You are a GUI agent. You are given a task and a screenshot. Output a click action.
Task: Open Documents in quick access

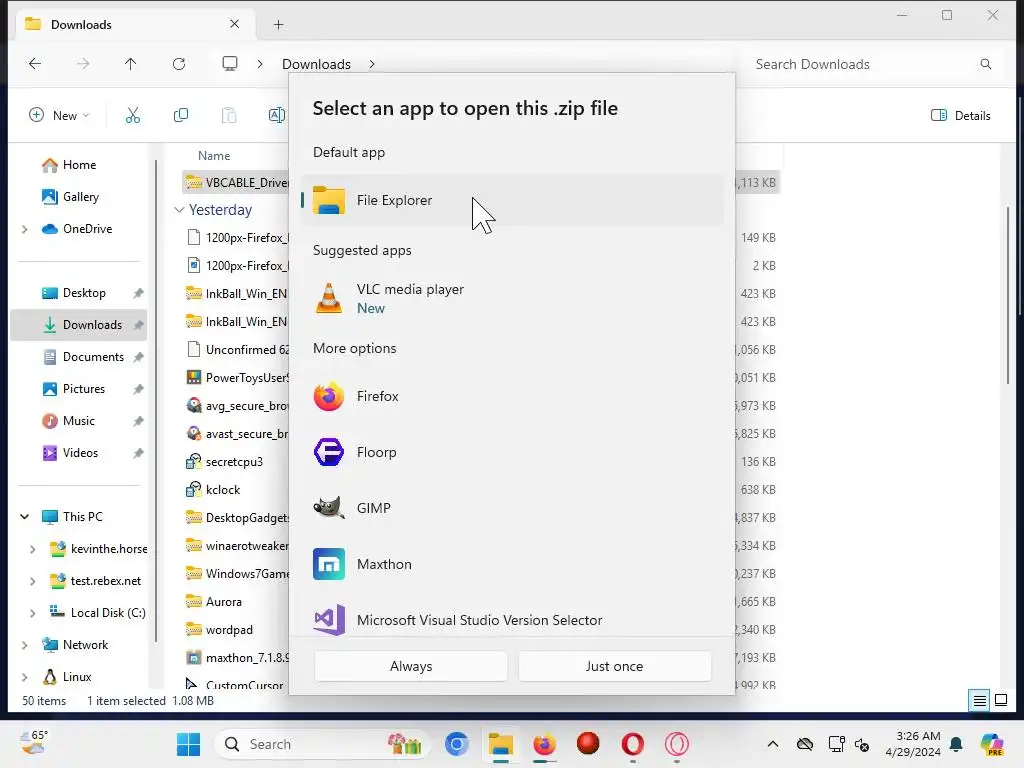tap(93, 357)
